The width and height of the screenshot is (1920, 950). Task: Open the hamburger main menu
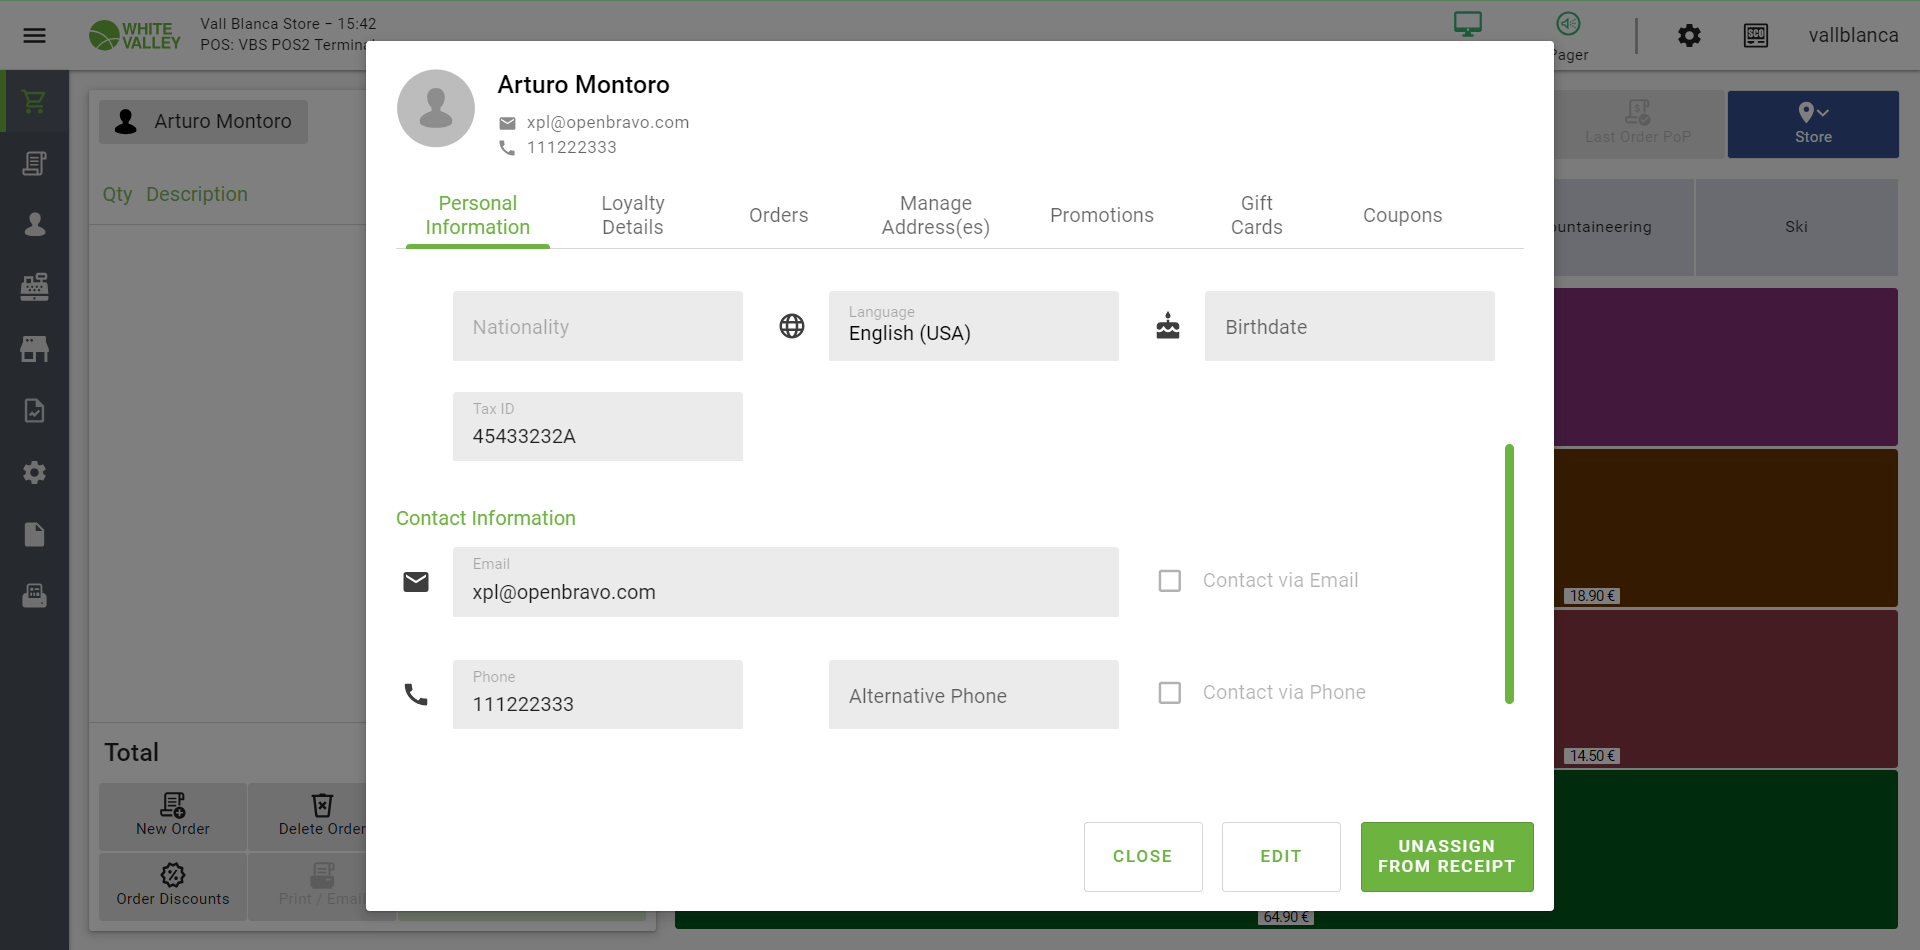pos(34,36)
